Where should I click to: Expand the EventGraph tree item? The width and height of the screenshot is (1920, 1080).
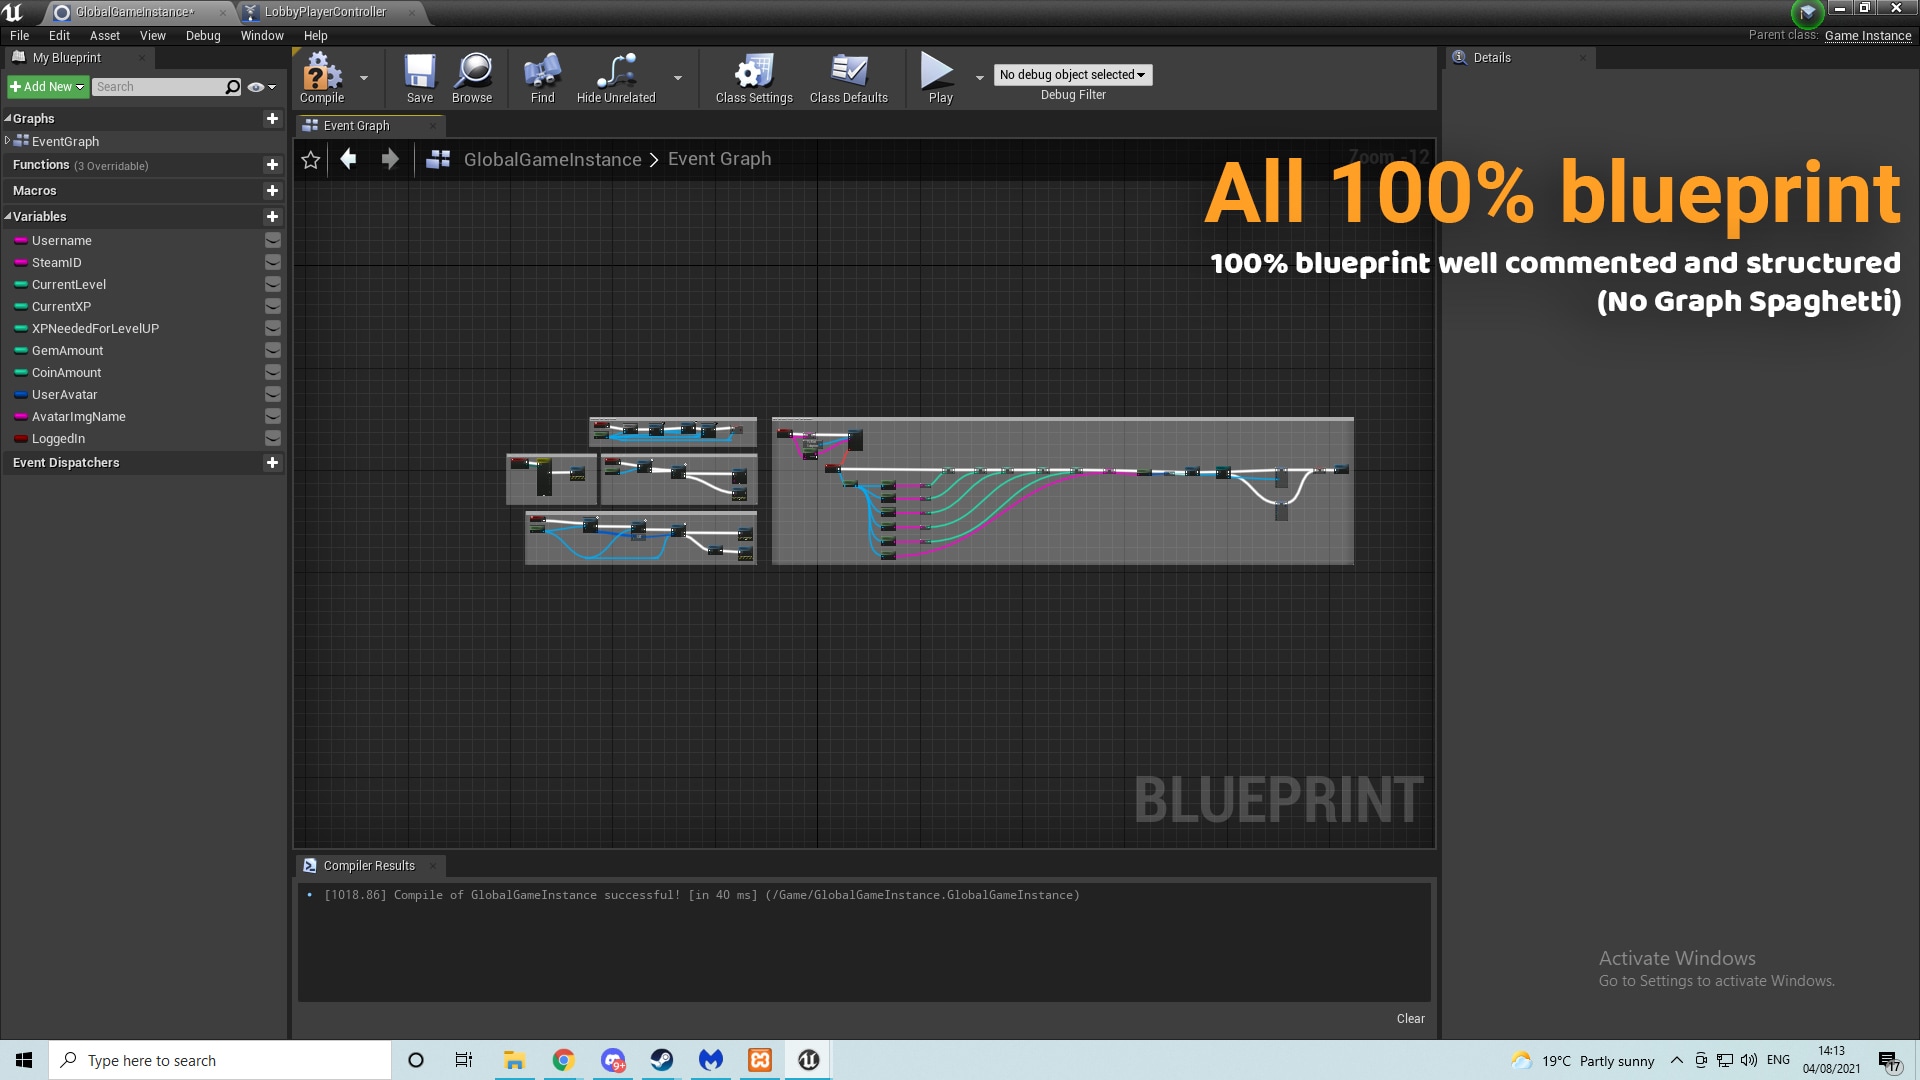[8, 141]
